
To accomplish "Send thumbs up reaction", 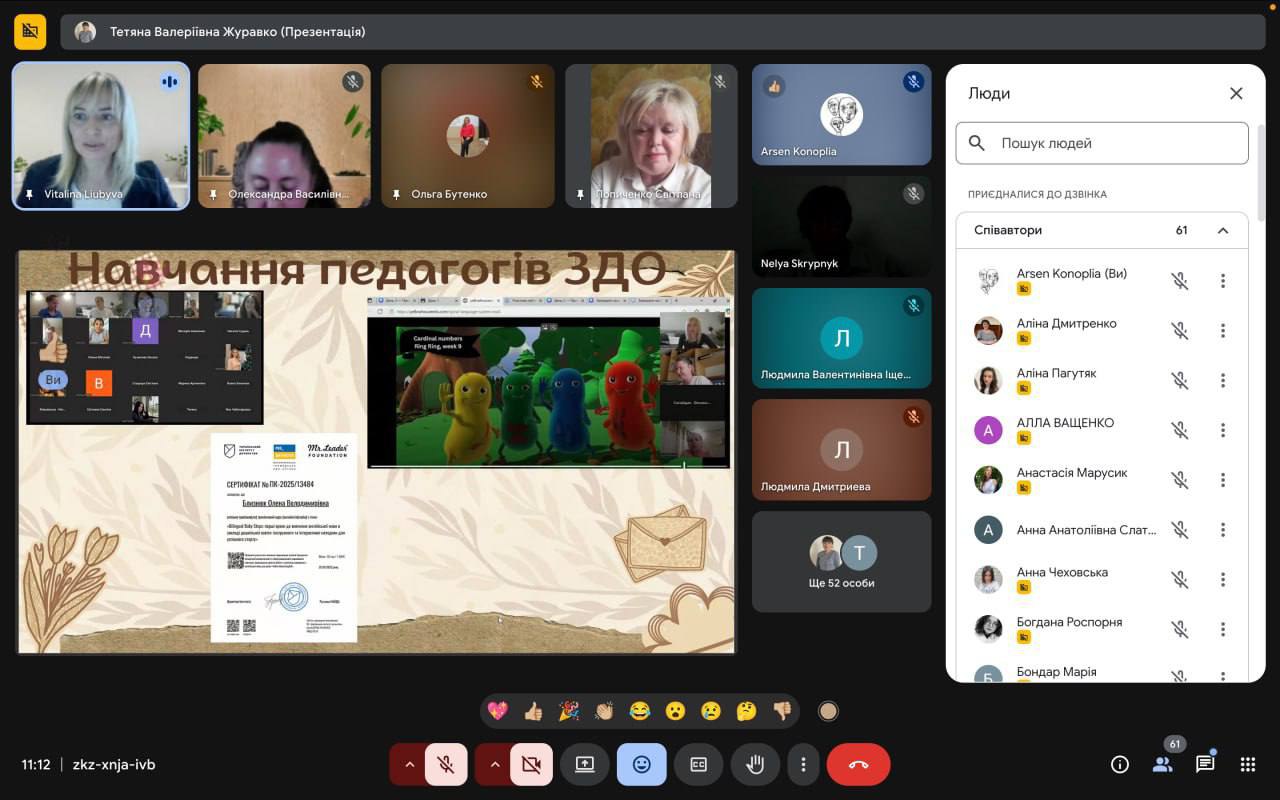I will pos(533,711).
